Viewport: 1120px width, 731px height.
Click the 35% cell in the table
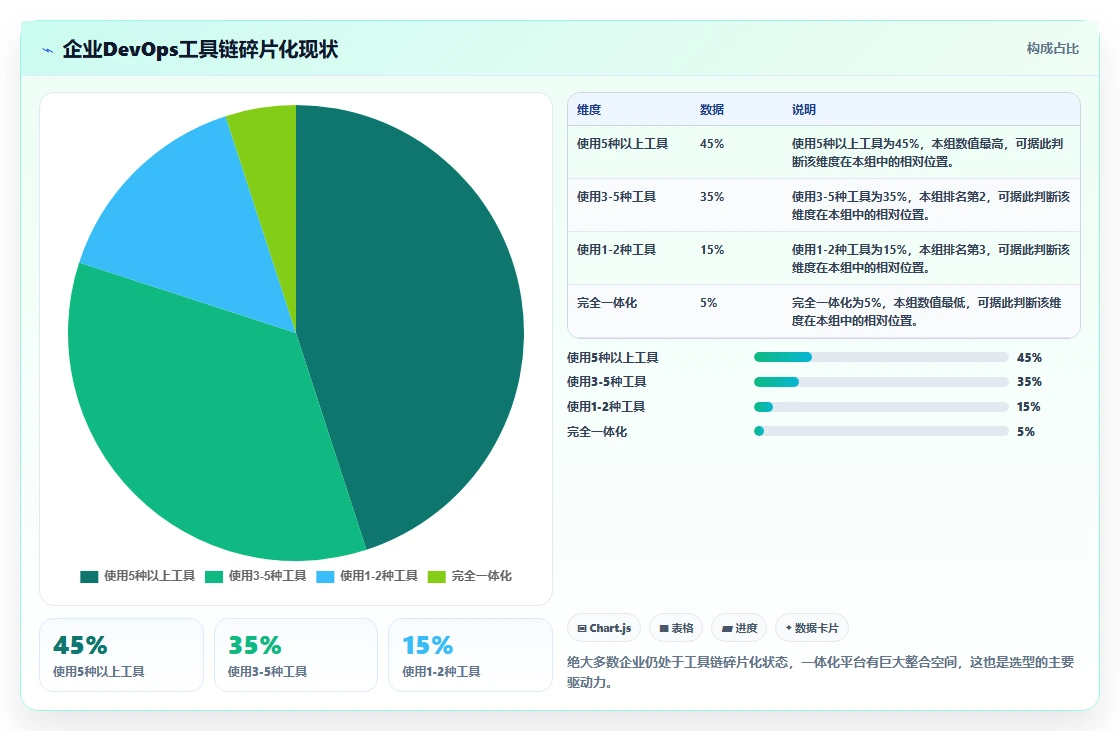tap(711, 197)
